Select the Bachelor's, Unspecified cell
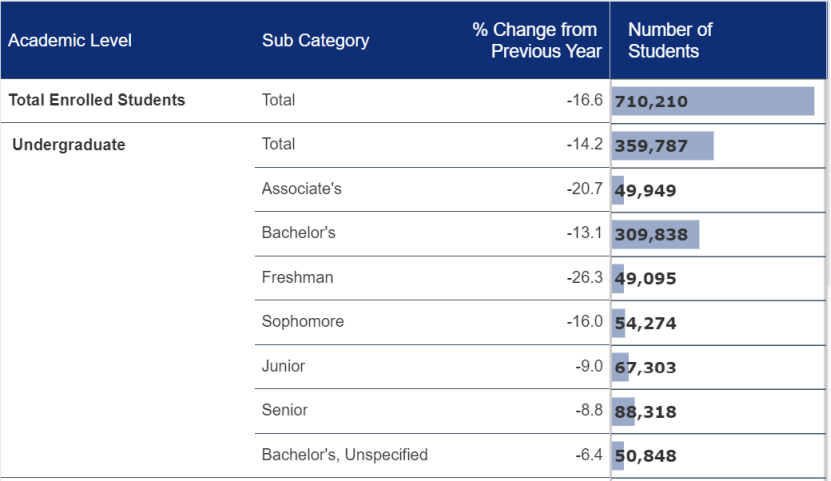The height and width of the screenshot is (481, 831). tap(345, 455)
